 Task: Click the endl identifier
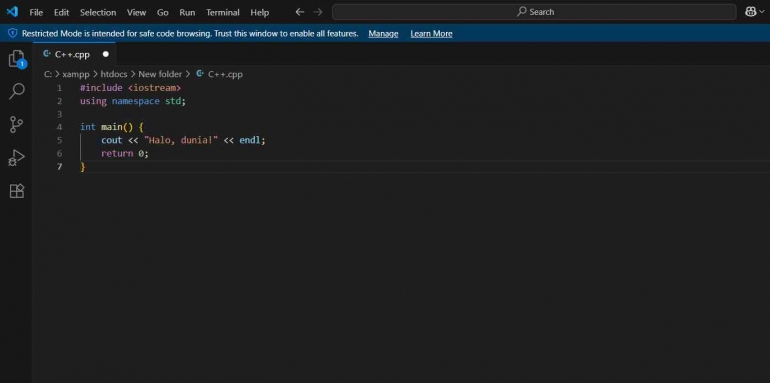coord(249,140)
